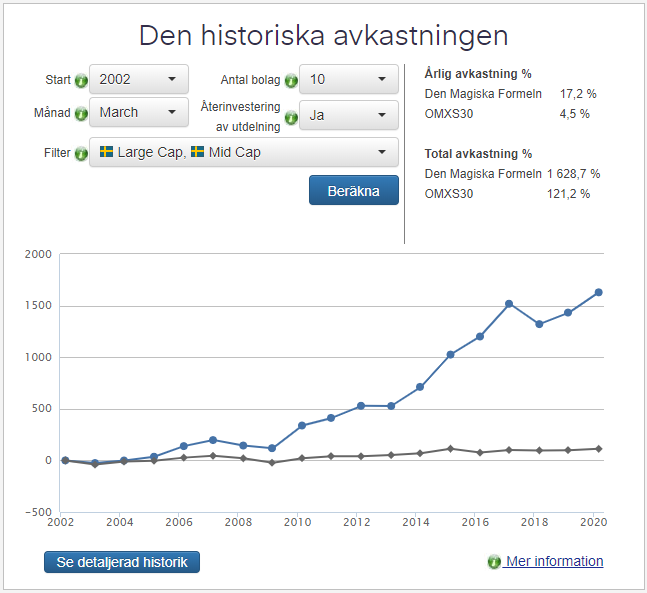Click info icon for Återinvestering av utdelning
647x593 pixels.
(x=291, y=117)
